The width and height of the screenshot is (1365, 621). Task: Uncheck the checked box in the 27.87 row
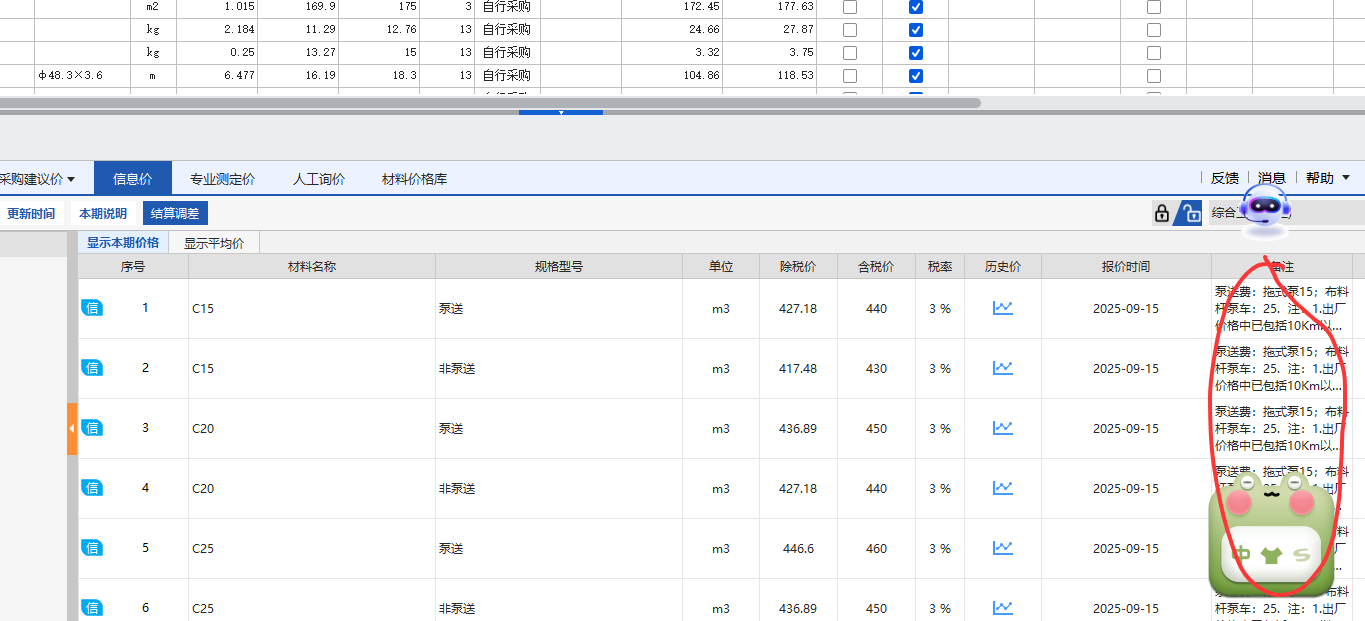(x=915, y=29)
